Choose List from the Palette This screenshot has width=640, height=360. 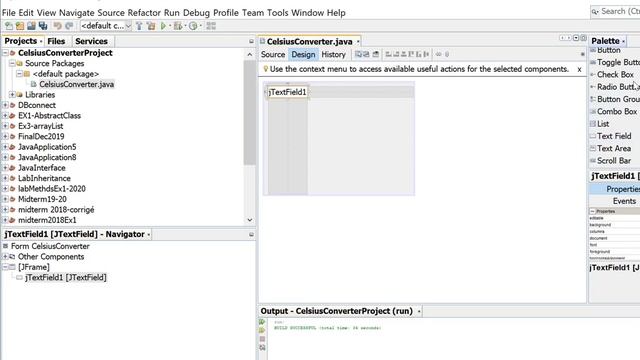coord(603,124)
